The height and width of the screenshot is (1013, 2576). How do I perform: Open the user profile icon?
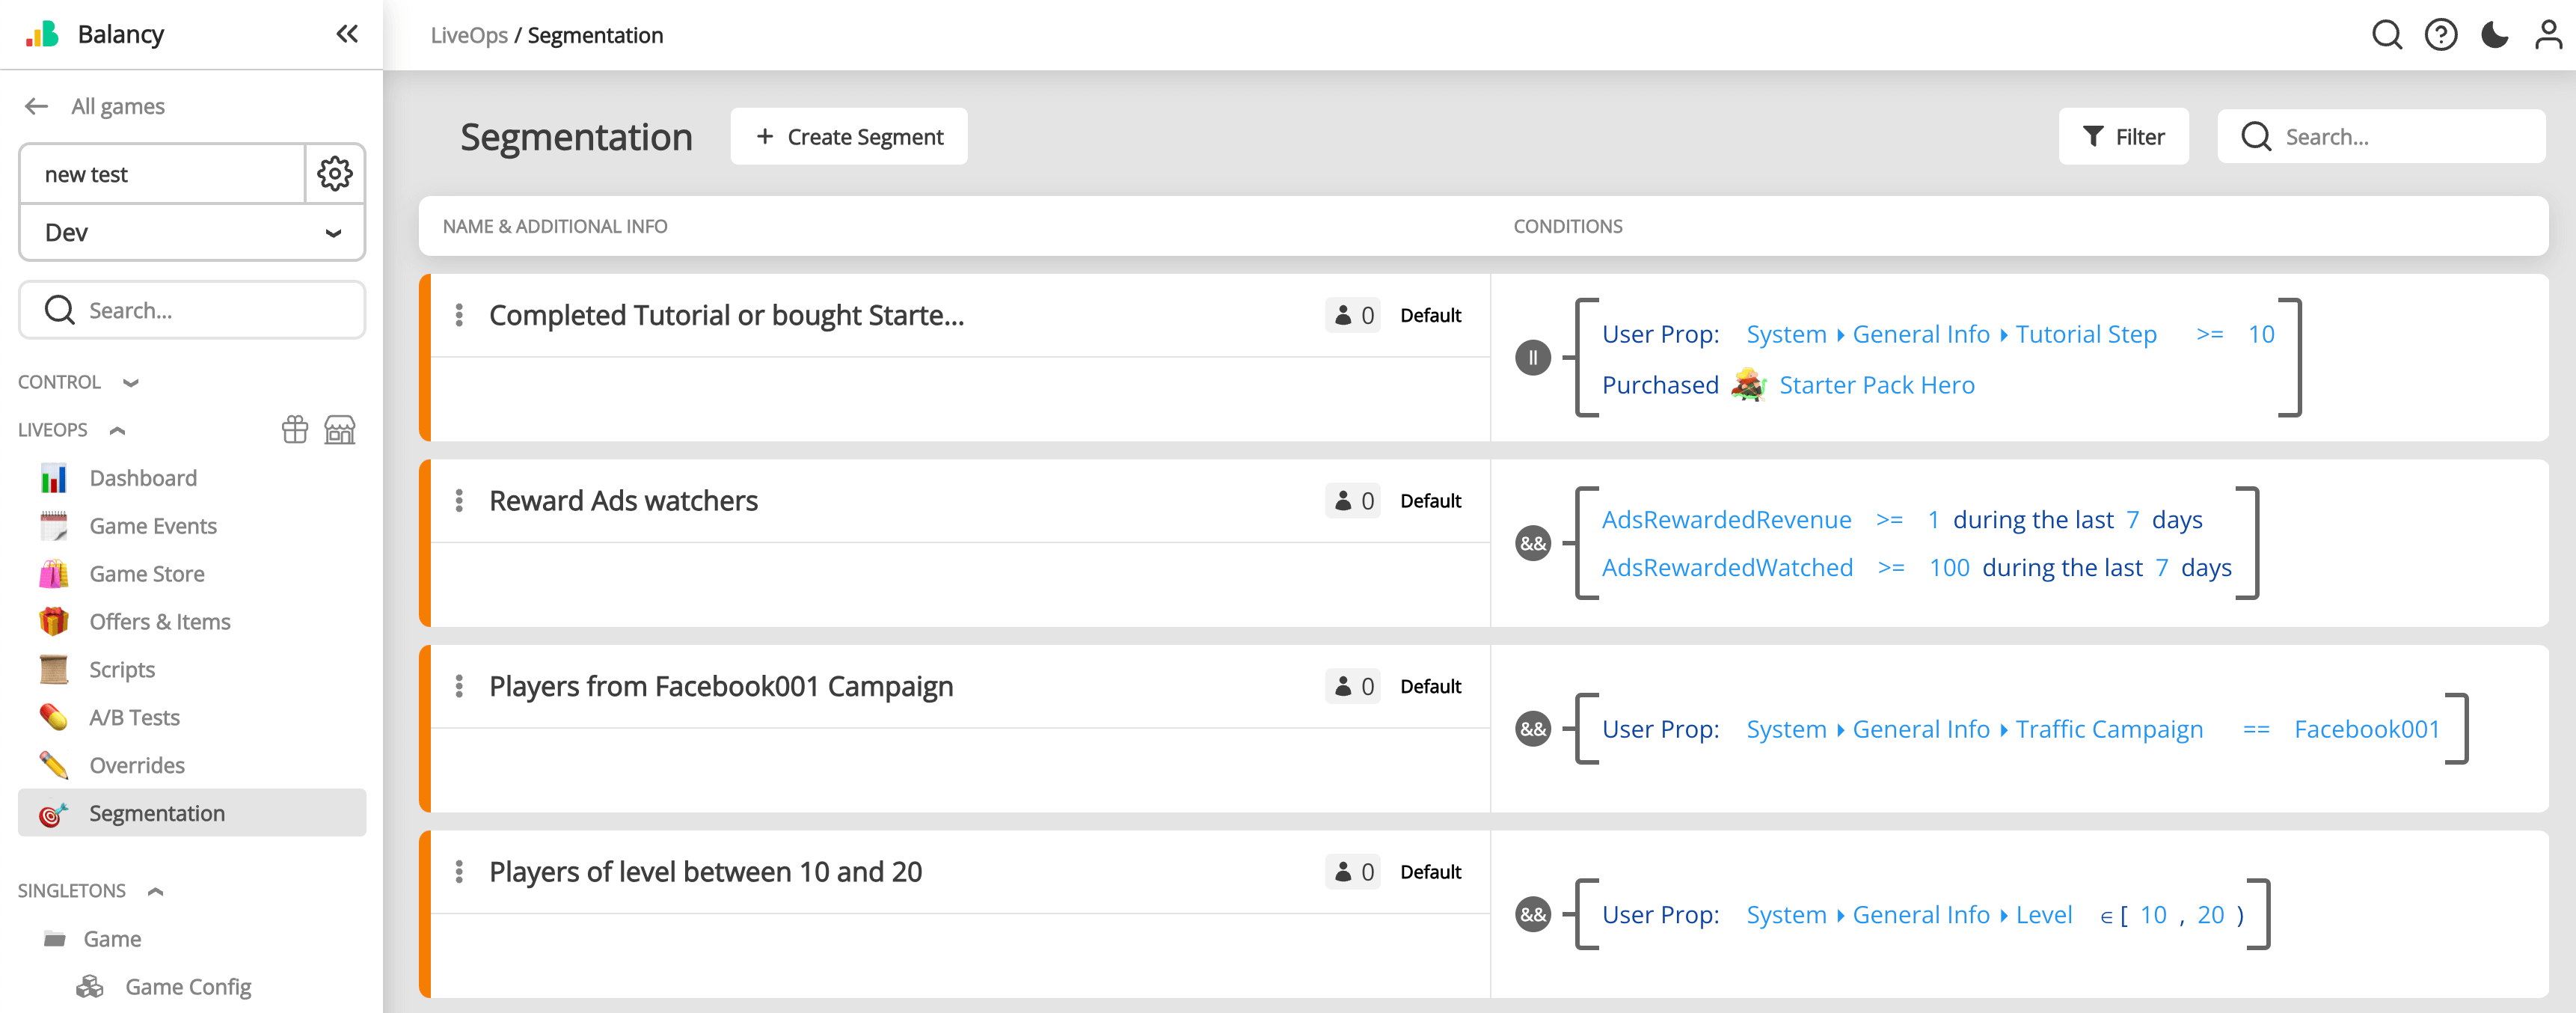tap(2548, 35)
